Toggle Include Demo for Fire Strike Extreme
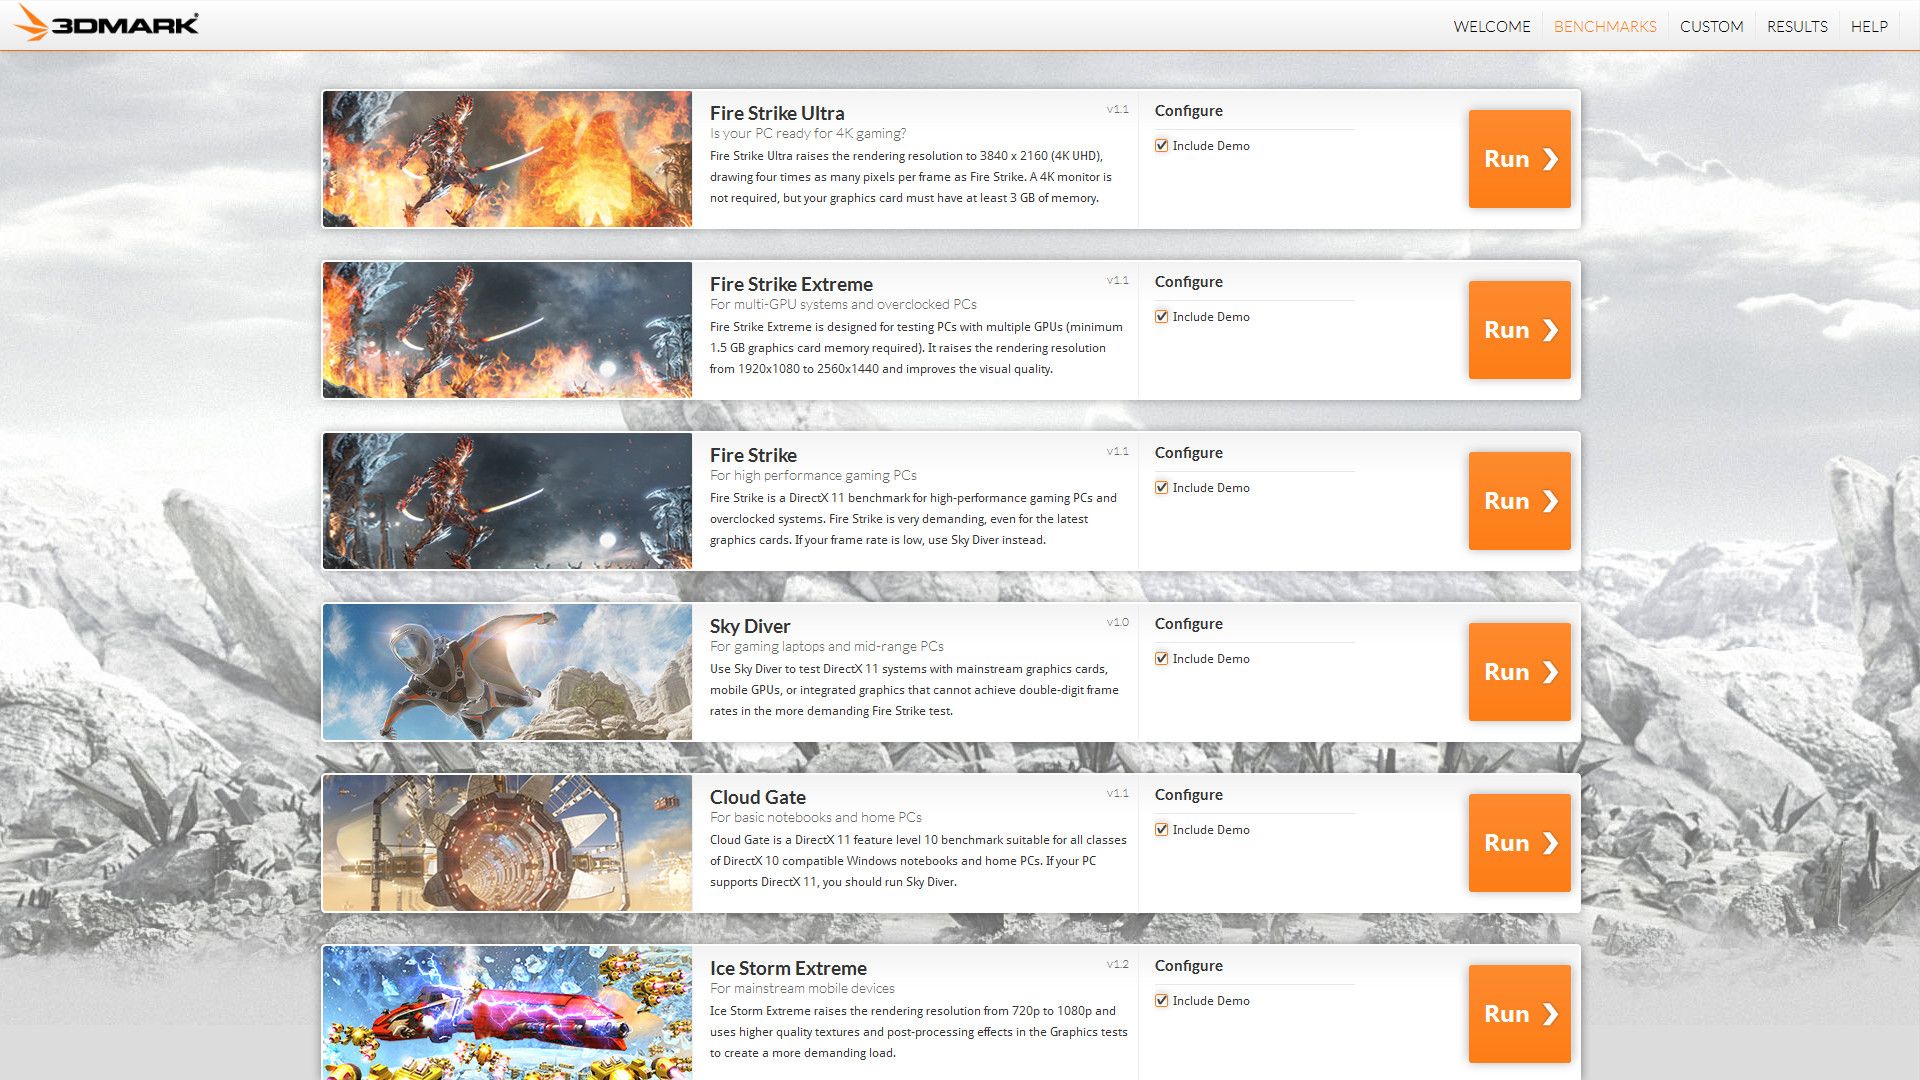This screenshot has width=1920, height=1080. pyautogui.click(x=1162, y=317)
